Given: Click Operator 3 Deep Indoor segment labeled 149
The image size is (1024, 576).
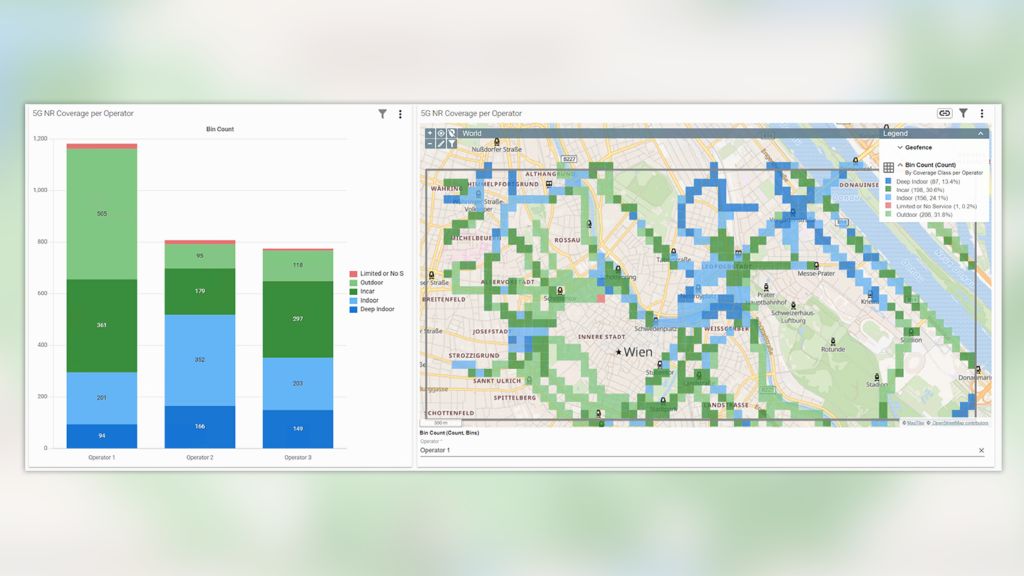Looking at the screenshot, I should [298, 428].
